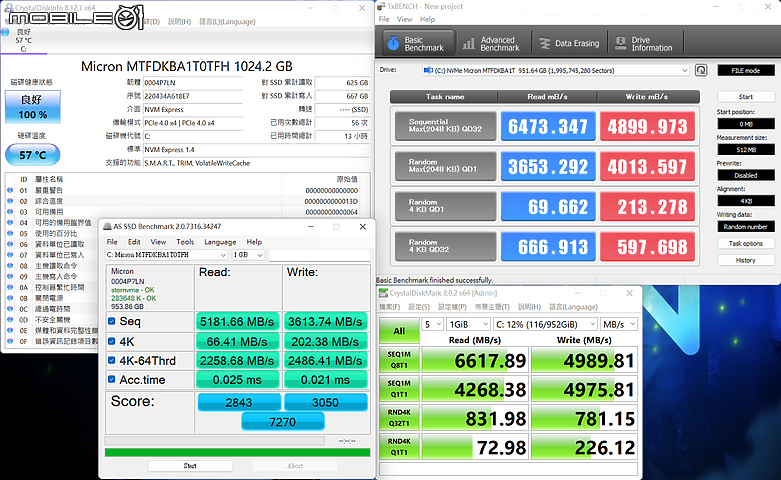Click the status dot for attribute 0D in CrystalDiskInfo
The height and width of the screenshot is (480, 781).
pyautogui.click(x=10, y=320)
